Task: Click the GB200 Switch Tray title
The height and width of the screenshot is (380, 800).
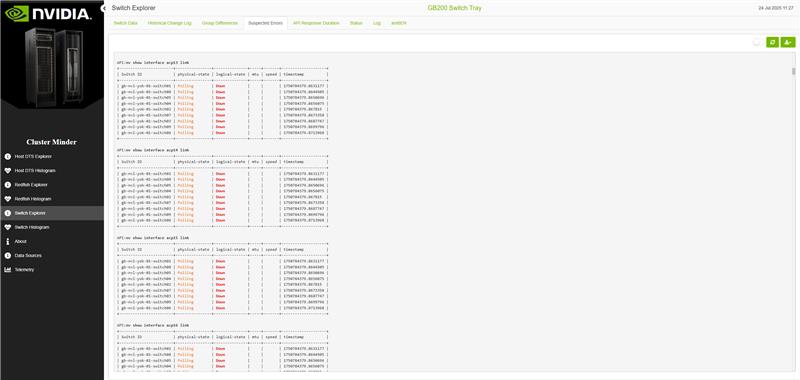Action: [x=454, y=8]
